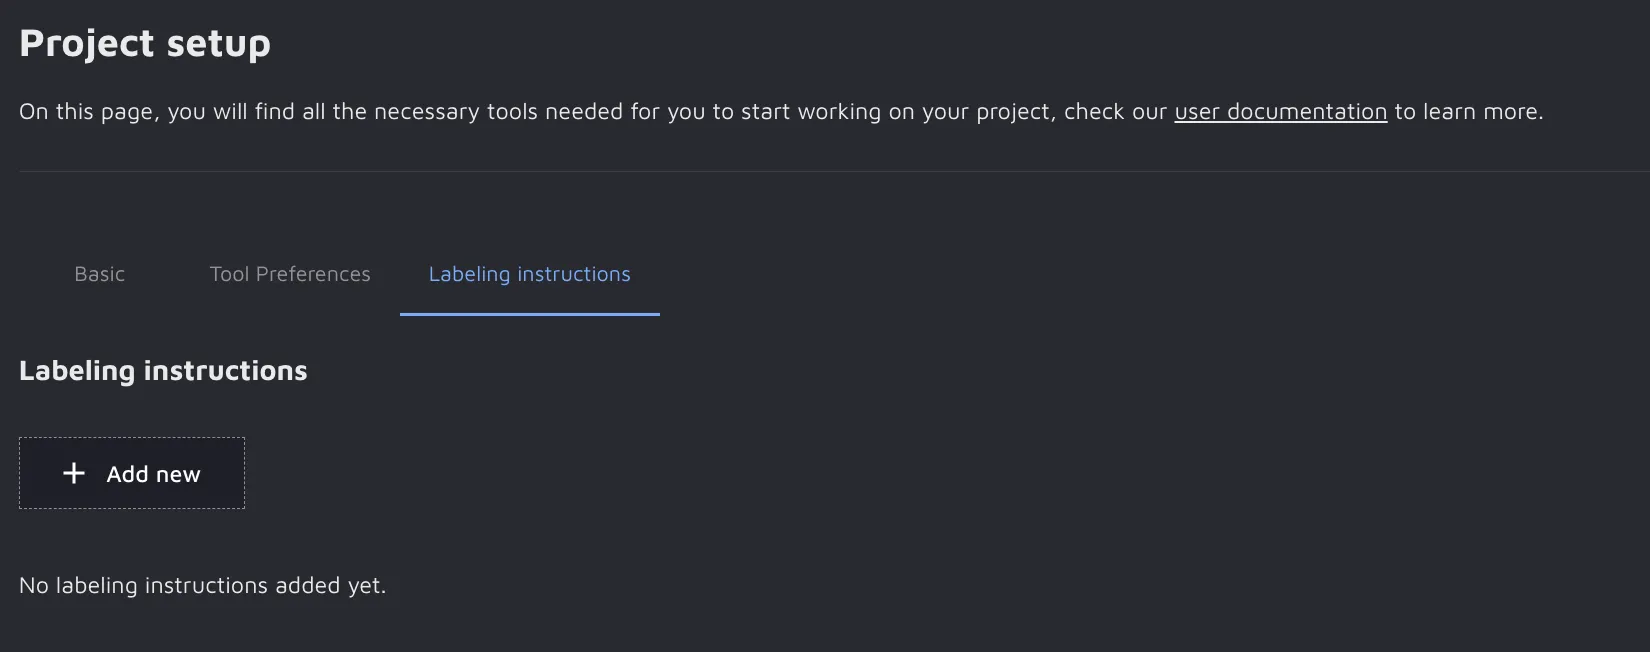Open the Tool Preferences tab
Image resolution: width=1650 pixels, height=652 pixels.
[x=290, y=274]
